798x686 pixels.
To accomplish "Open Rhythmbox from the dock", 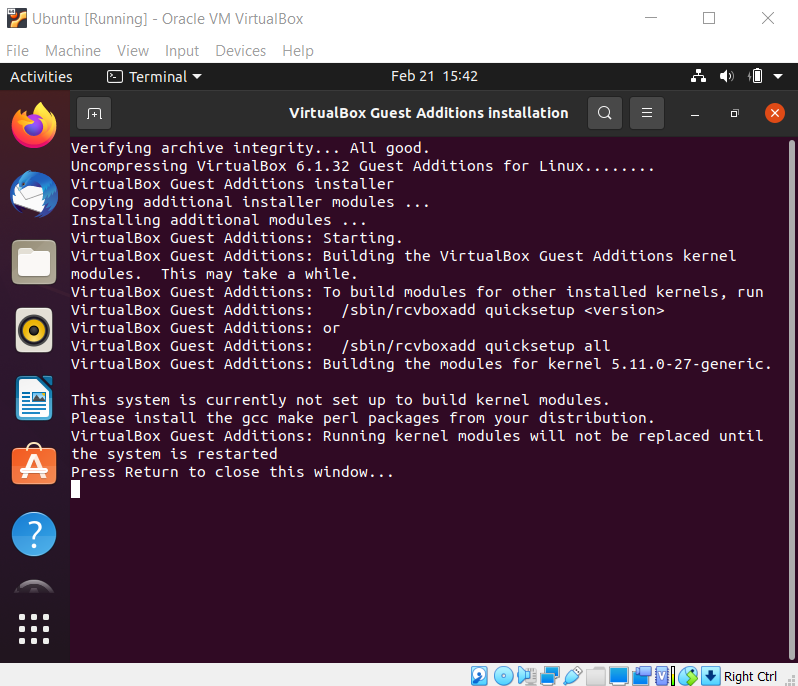I will click(34, 330).
